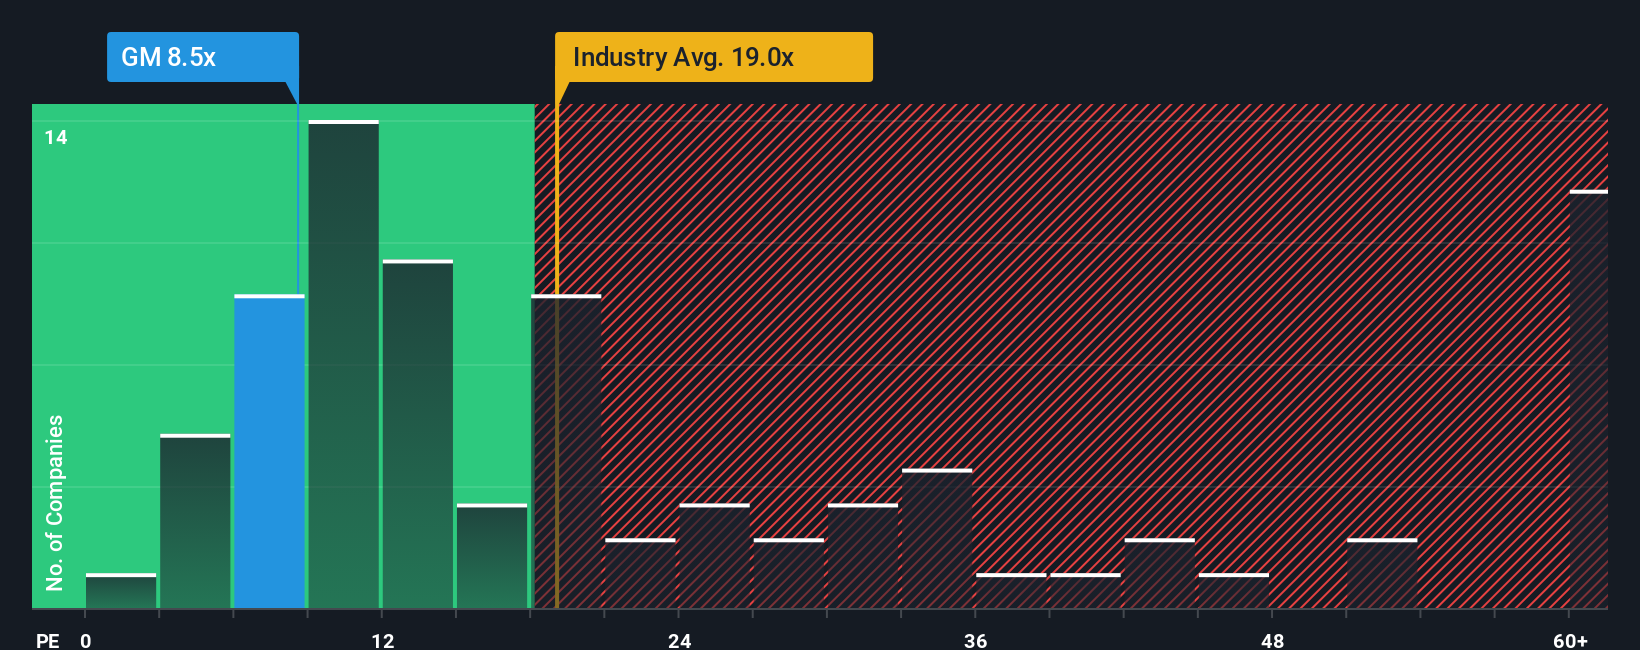Select the last green bar before hatched zone
1640x650 pixels.
492,556
